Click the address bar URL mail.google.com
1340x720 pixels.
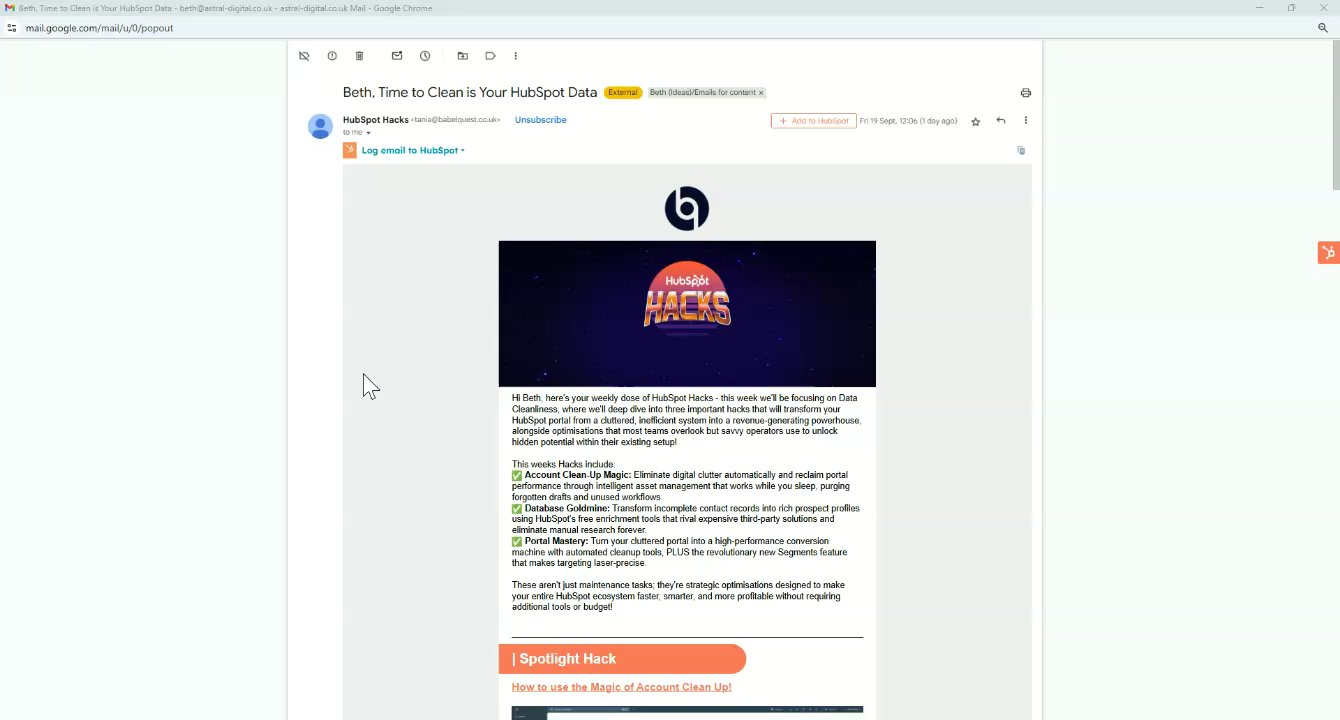pos(99,28)
